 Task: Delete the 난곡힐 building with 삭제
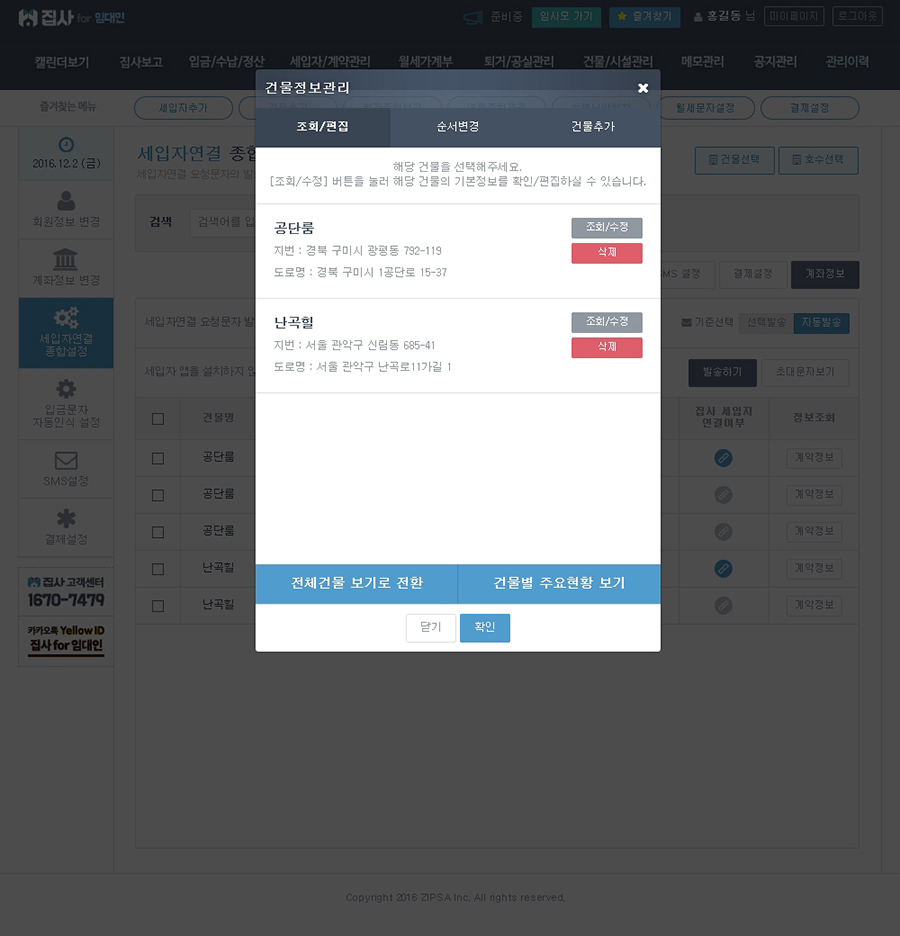[x=607, y=347]
